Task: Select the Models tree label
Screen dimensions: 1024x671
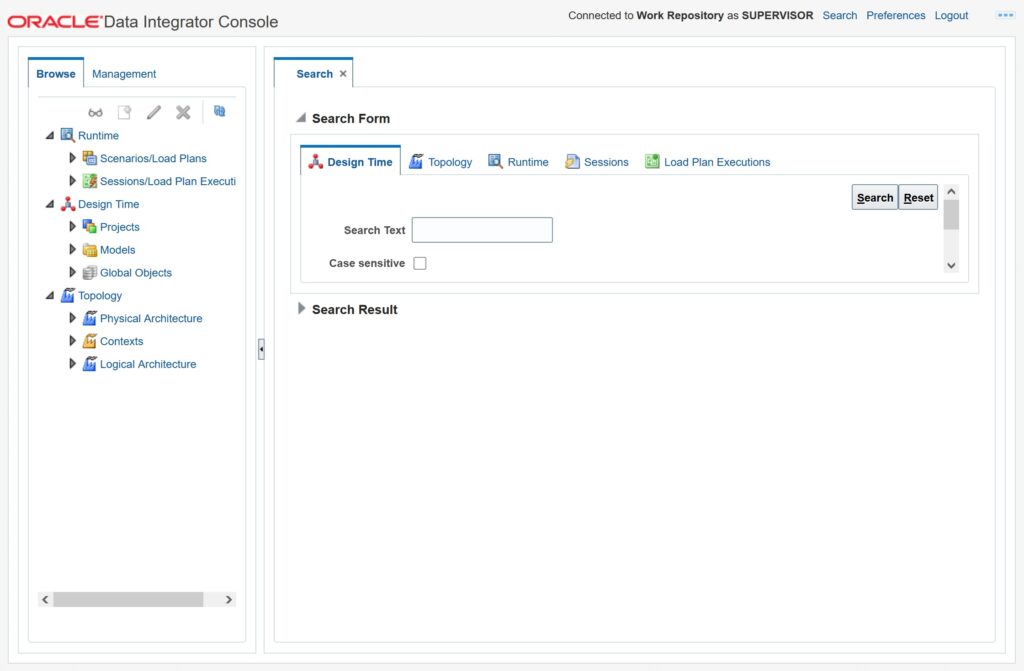Action: (118, 250)
